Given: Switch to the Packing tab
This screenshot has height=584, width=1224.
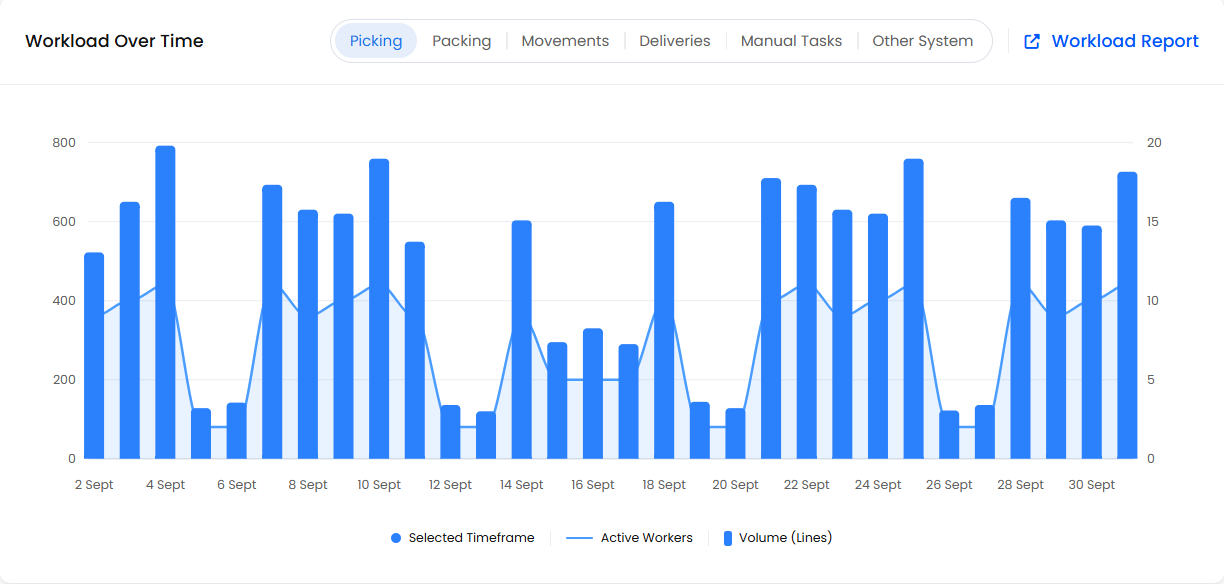Looking at the screenshot, I should pos(461,41).
